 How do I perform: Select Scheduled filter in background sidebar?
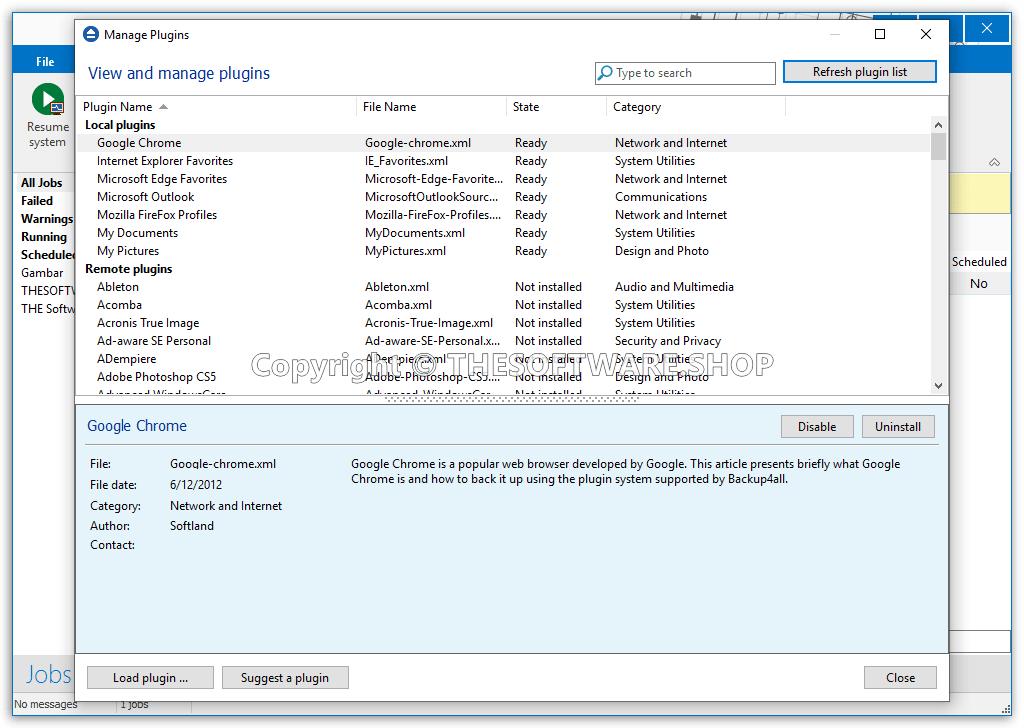(48, 255)
